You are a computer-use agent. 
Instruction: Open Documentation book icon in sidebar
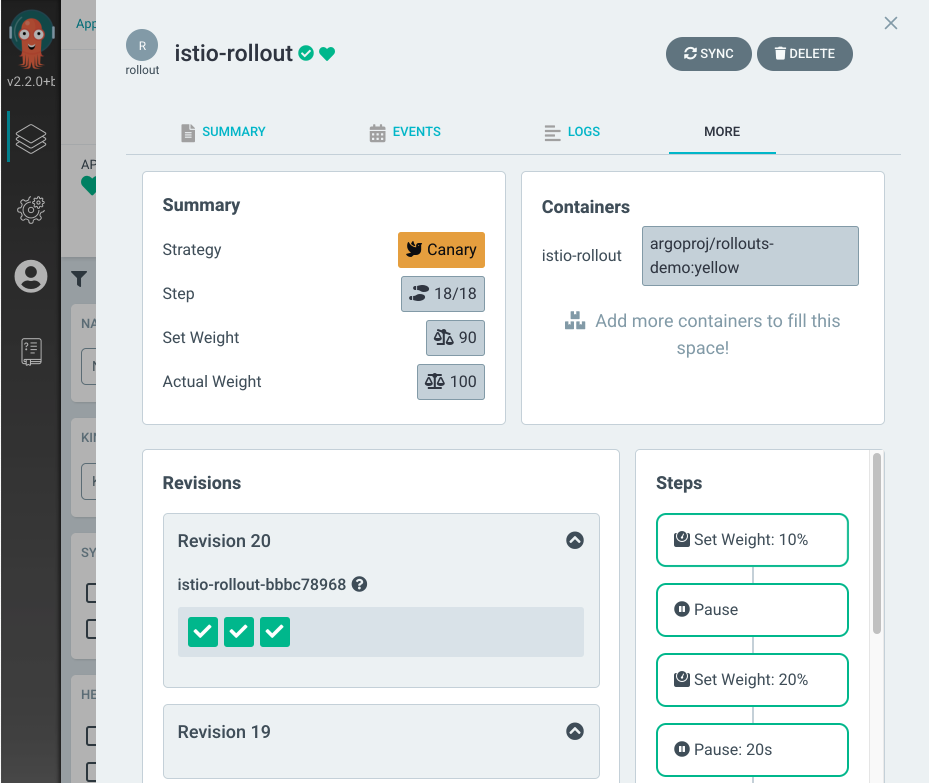[x=31, y=350]
